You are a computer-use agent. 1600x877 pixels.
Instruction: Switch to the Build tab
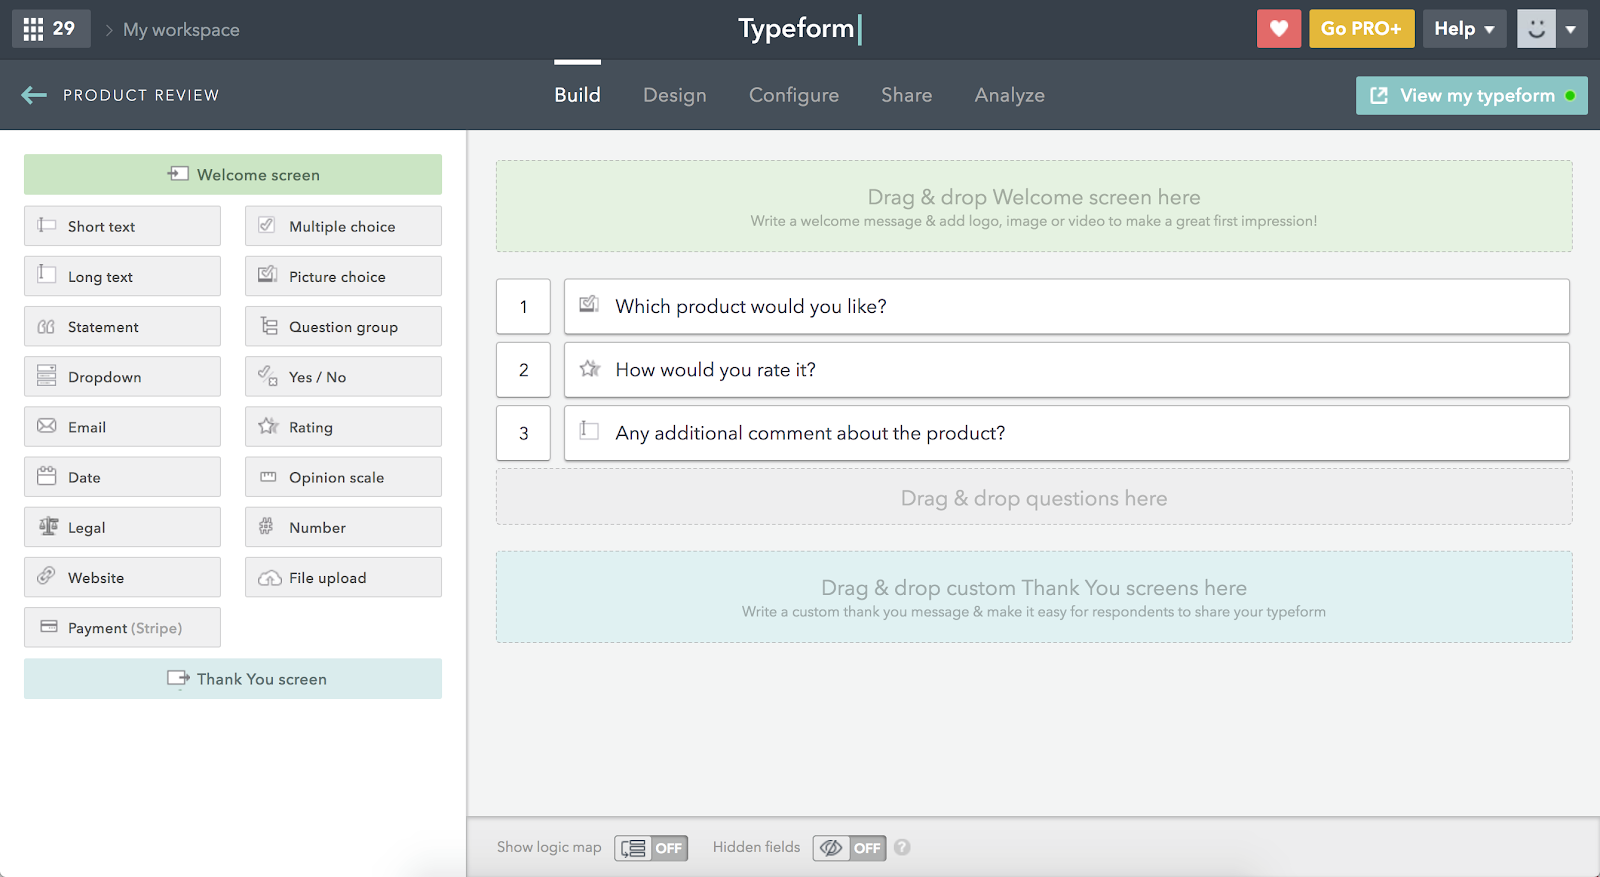578,95
